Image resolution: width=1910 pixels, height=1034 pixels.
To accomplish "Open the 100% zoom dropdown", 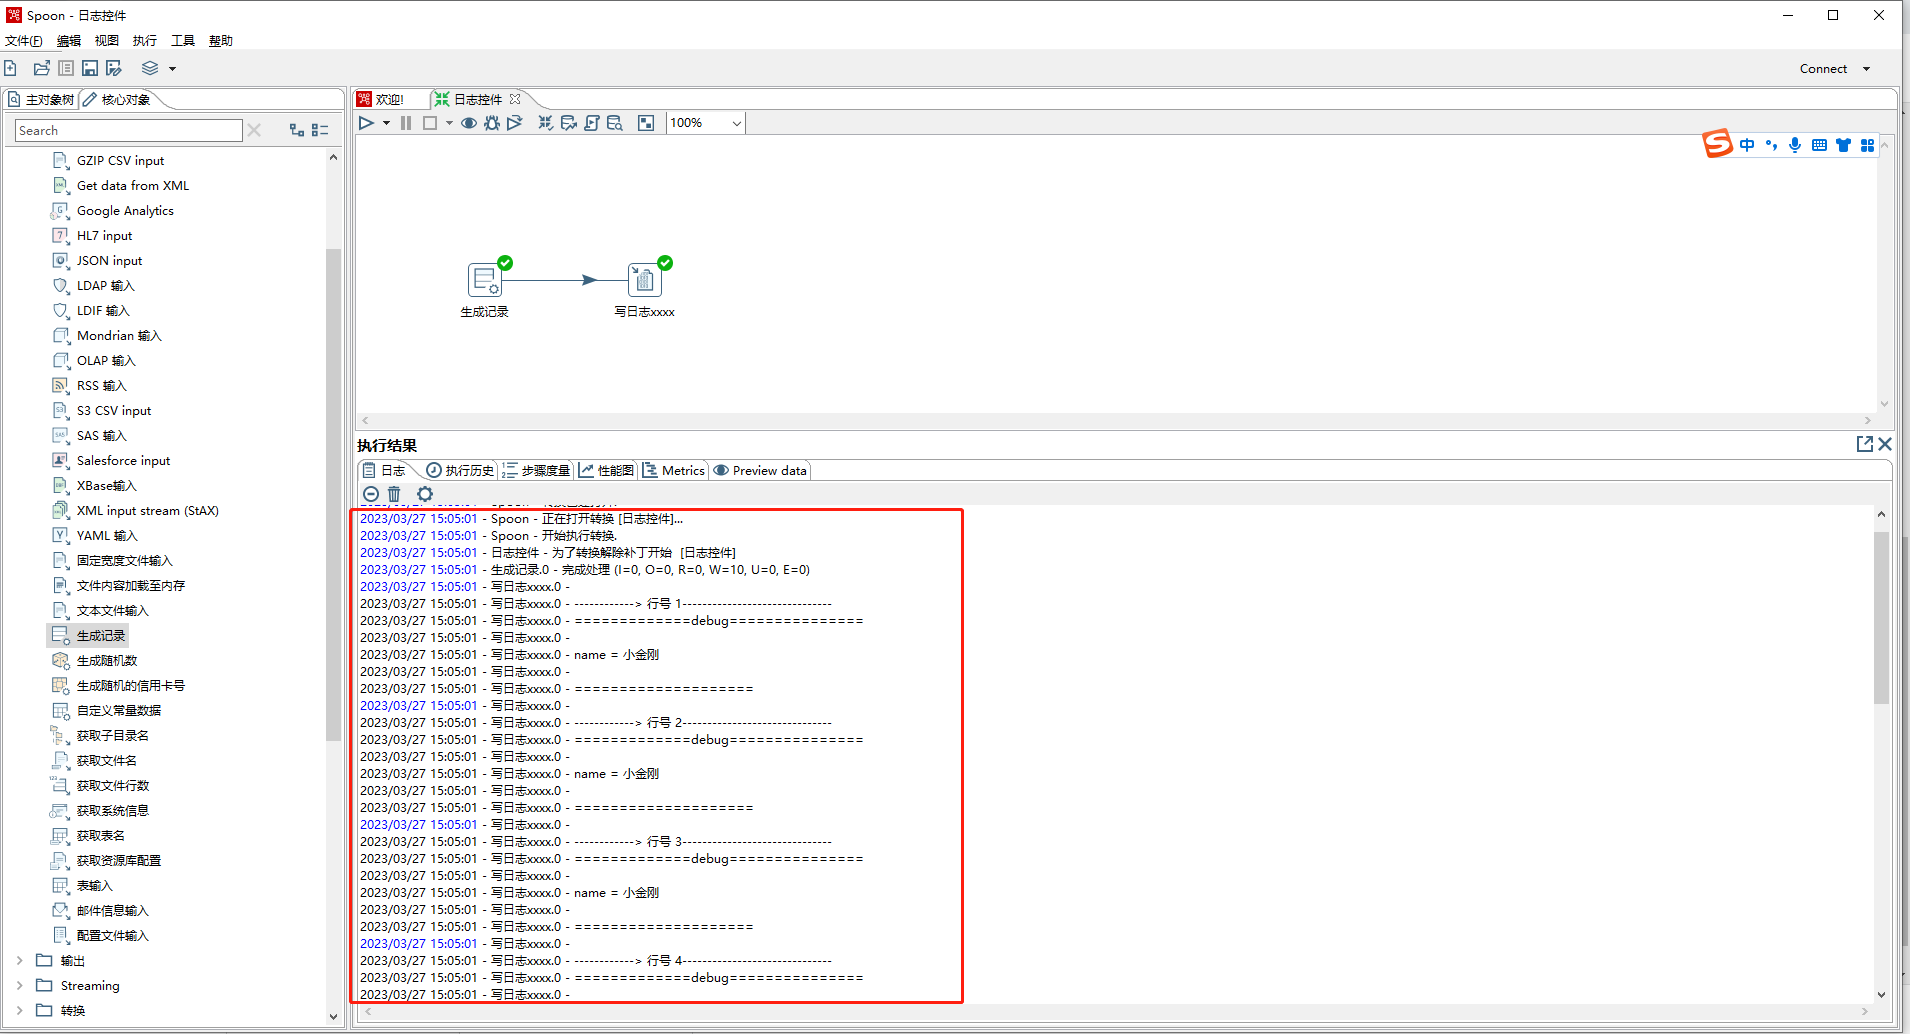I will click(736, 123).
